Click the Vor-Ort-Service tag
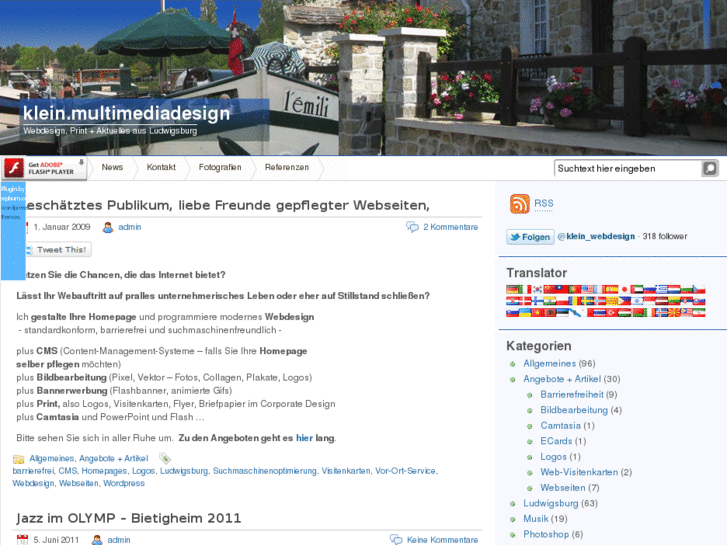Viewport: 727px width, 545px height. [x=405, y=471]
